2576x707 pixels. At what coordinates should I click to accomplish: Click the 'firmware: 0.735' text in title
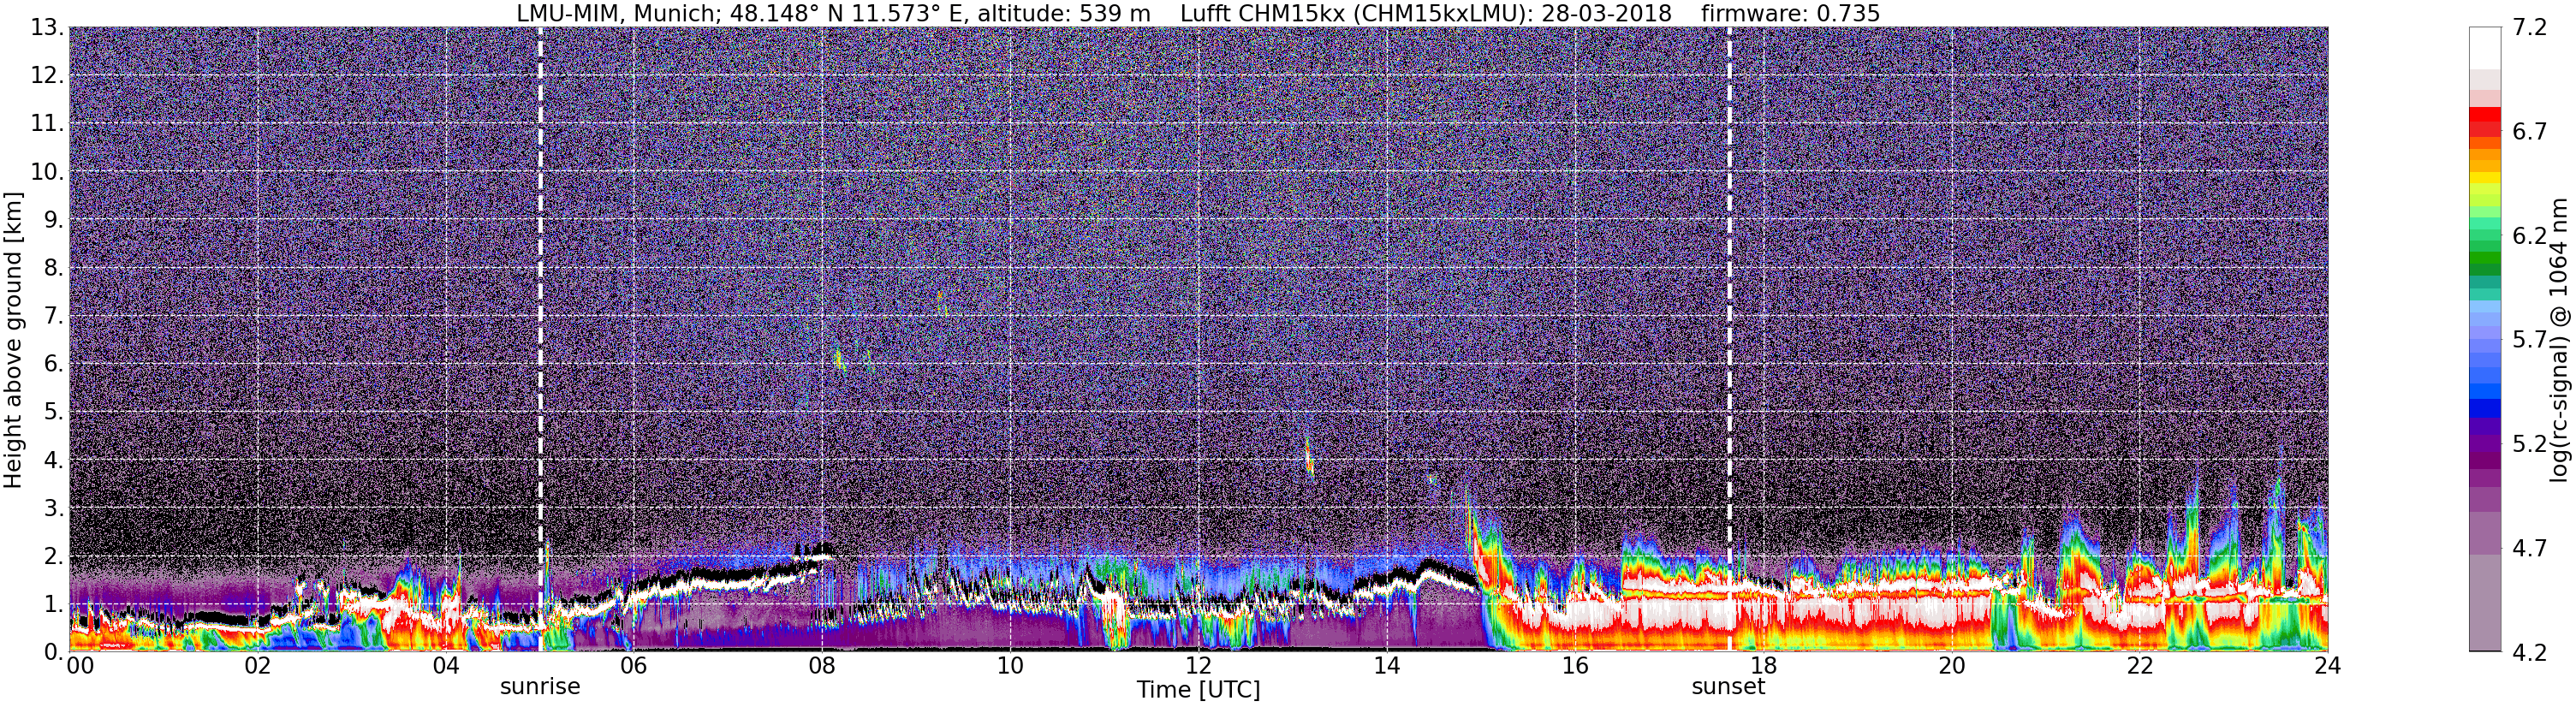coord(1790,14)
